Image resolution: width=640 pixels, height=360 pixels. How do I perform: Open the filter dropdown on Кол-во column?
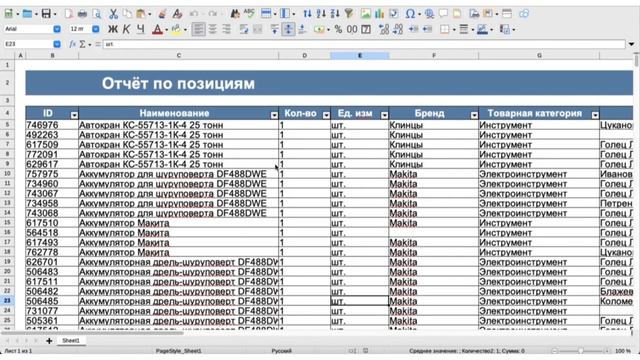tap(326, 115)
